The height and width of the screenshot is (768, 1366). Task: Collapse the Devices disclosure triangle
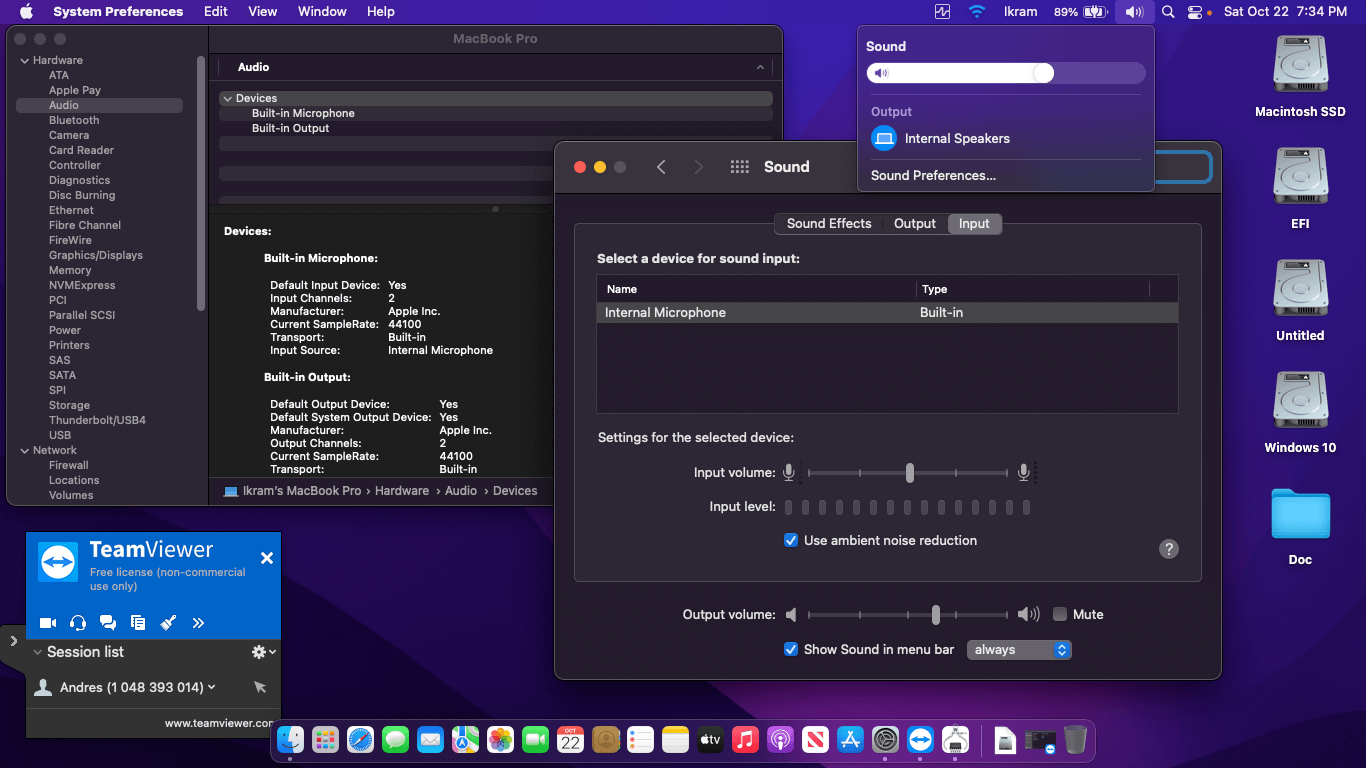pos(227,99)
